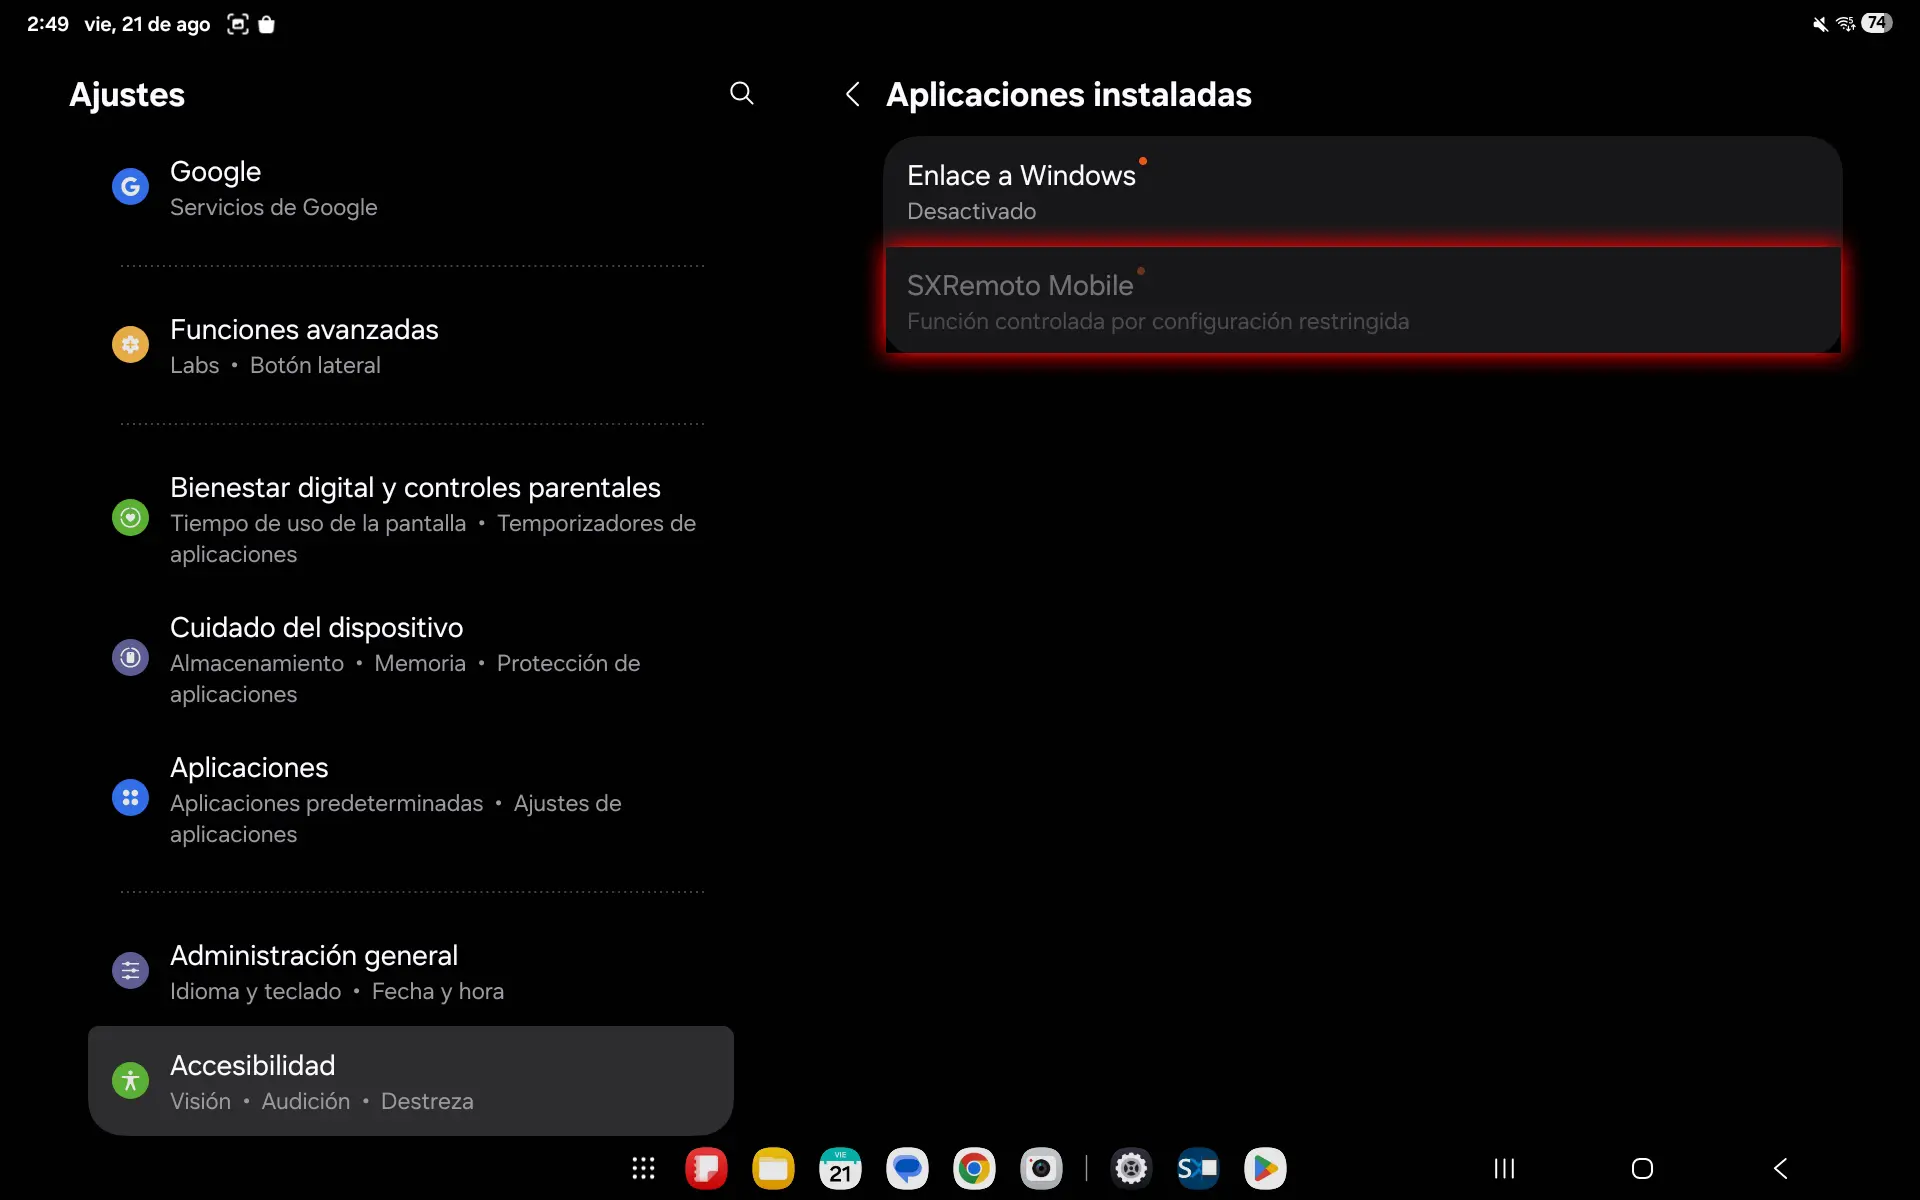
Task: Go back from Aplicaciones instaladas
Action: [852, 94]
